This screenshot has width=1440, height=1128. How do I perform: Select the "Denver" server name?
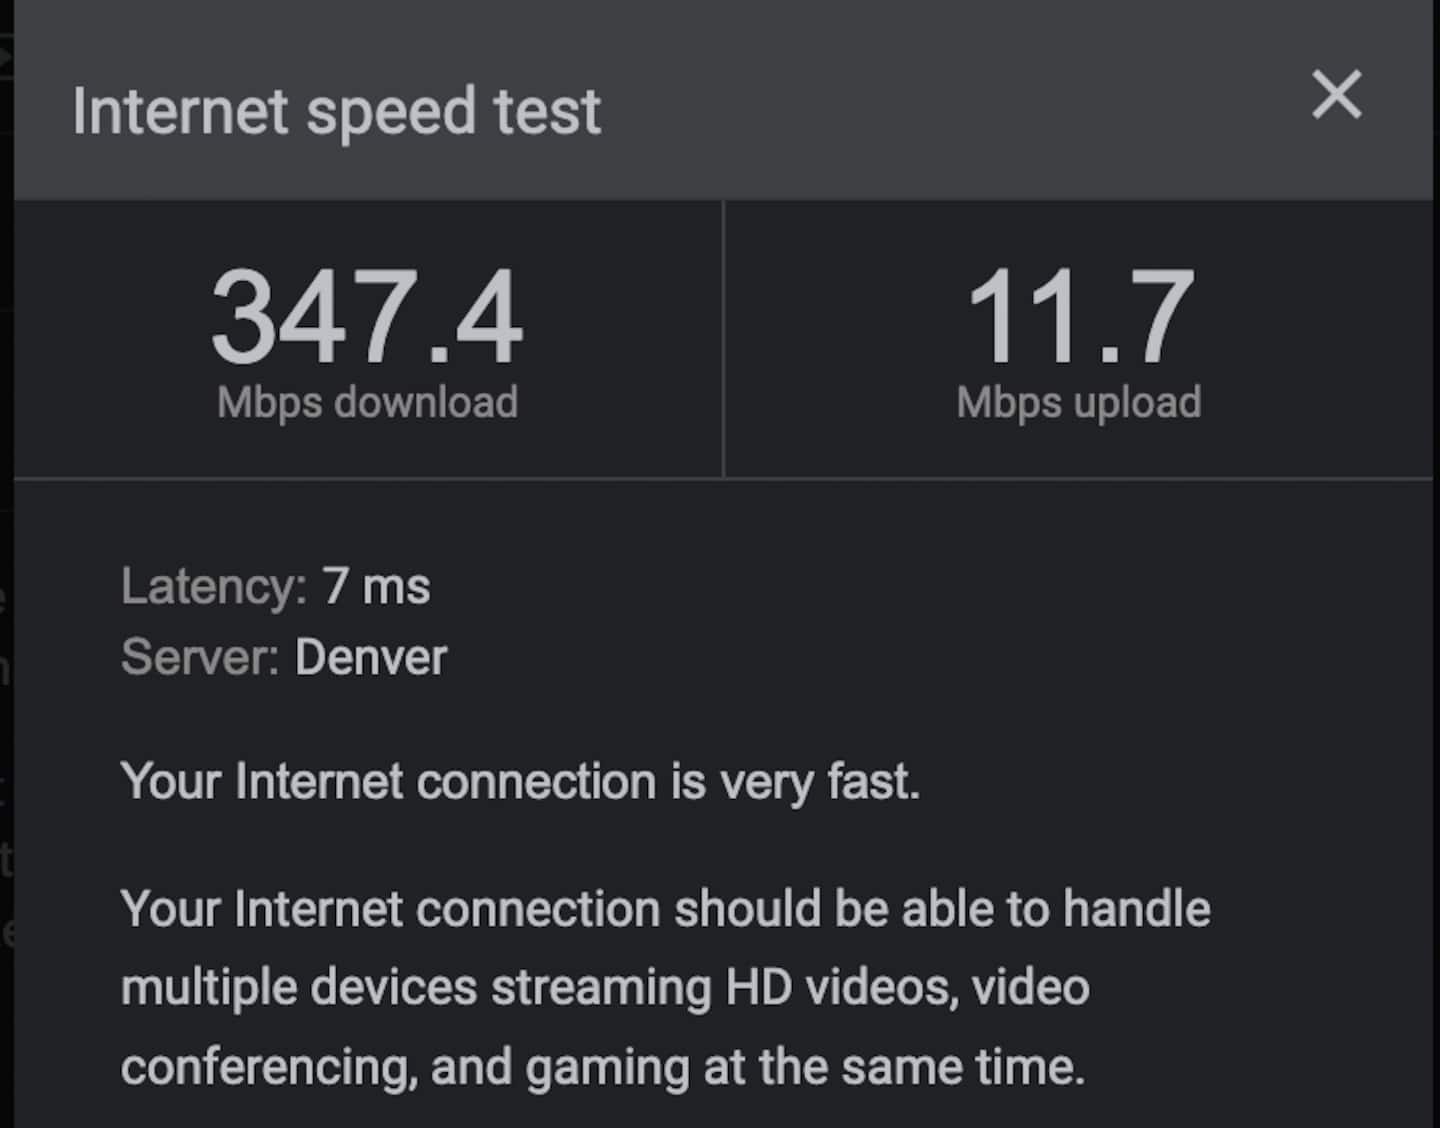(x=371, y=658)
